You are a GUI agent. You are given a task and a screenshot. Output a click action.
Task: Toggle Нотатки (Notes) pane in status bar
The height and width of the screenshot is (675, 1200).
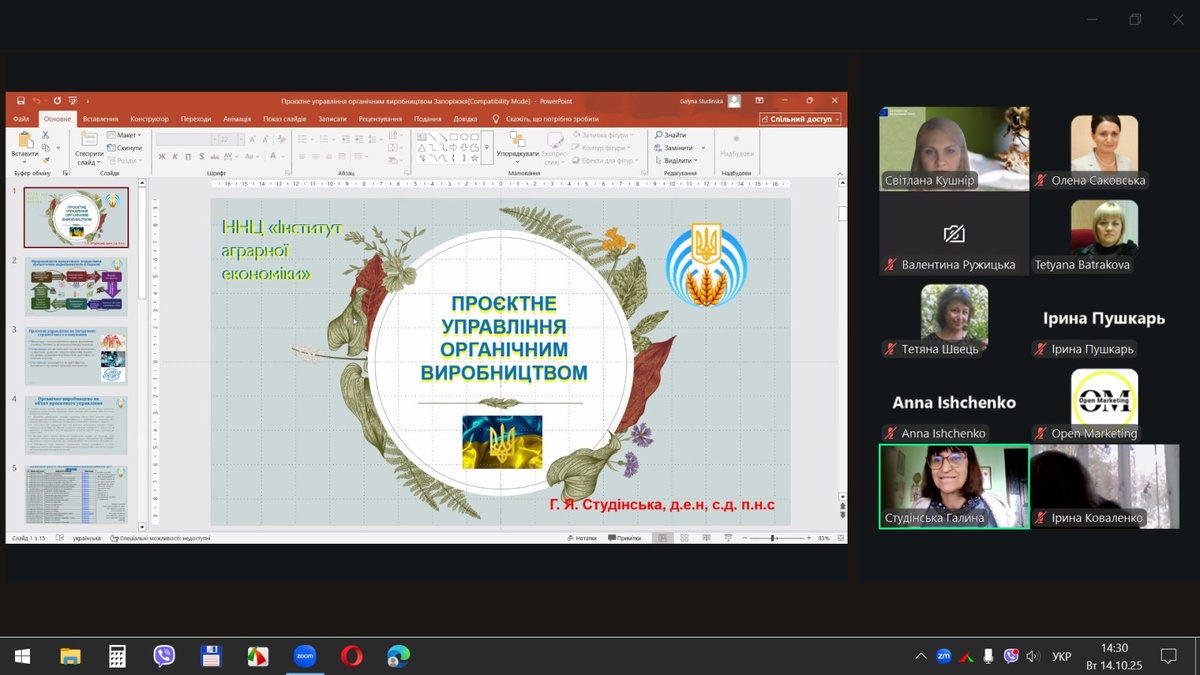[581, 538]
